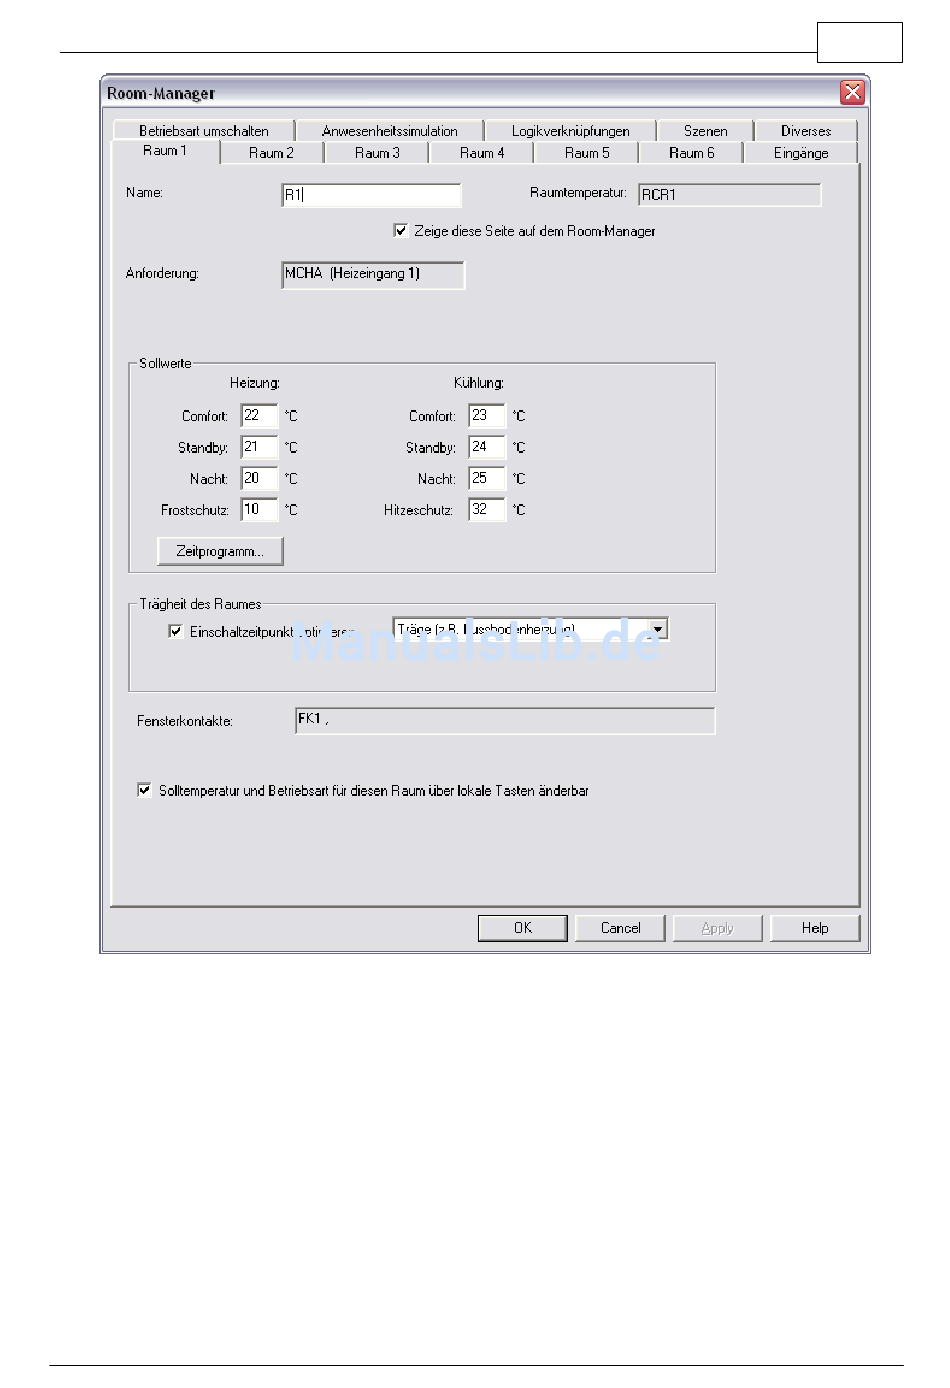Screen dimensions: 950x1388
Task: Edit the Frostschutz temperature field
Action: coord(259,510)
